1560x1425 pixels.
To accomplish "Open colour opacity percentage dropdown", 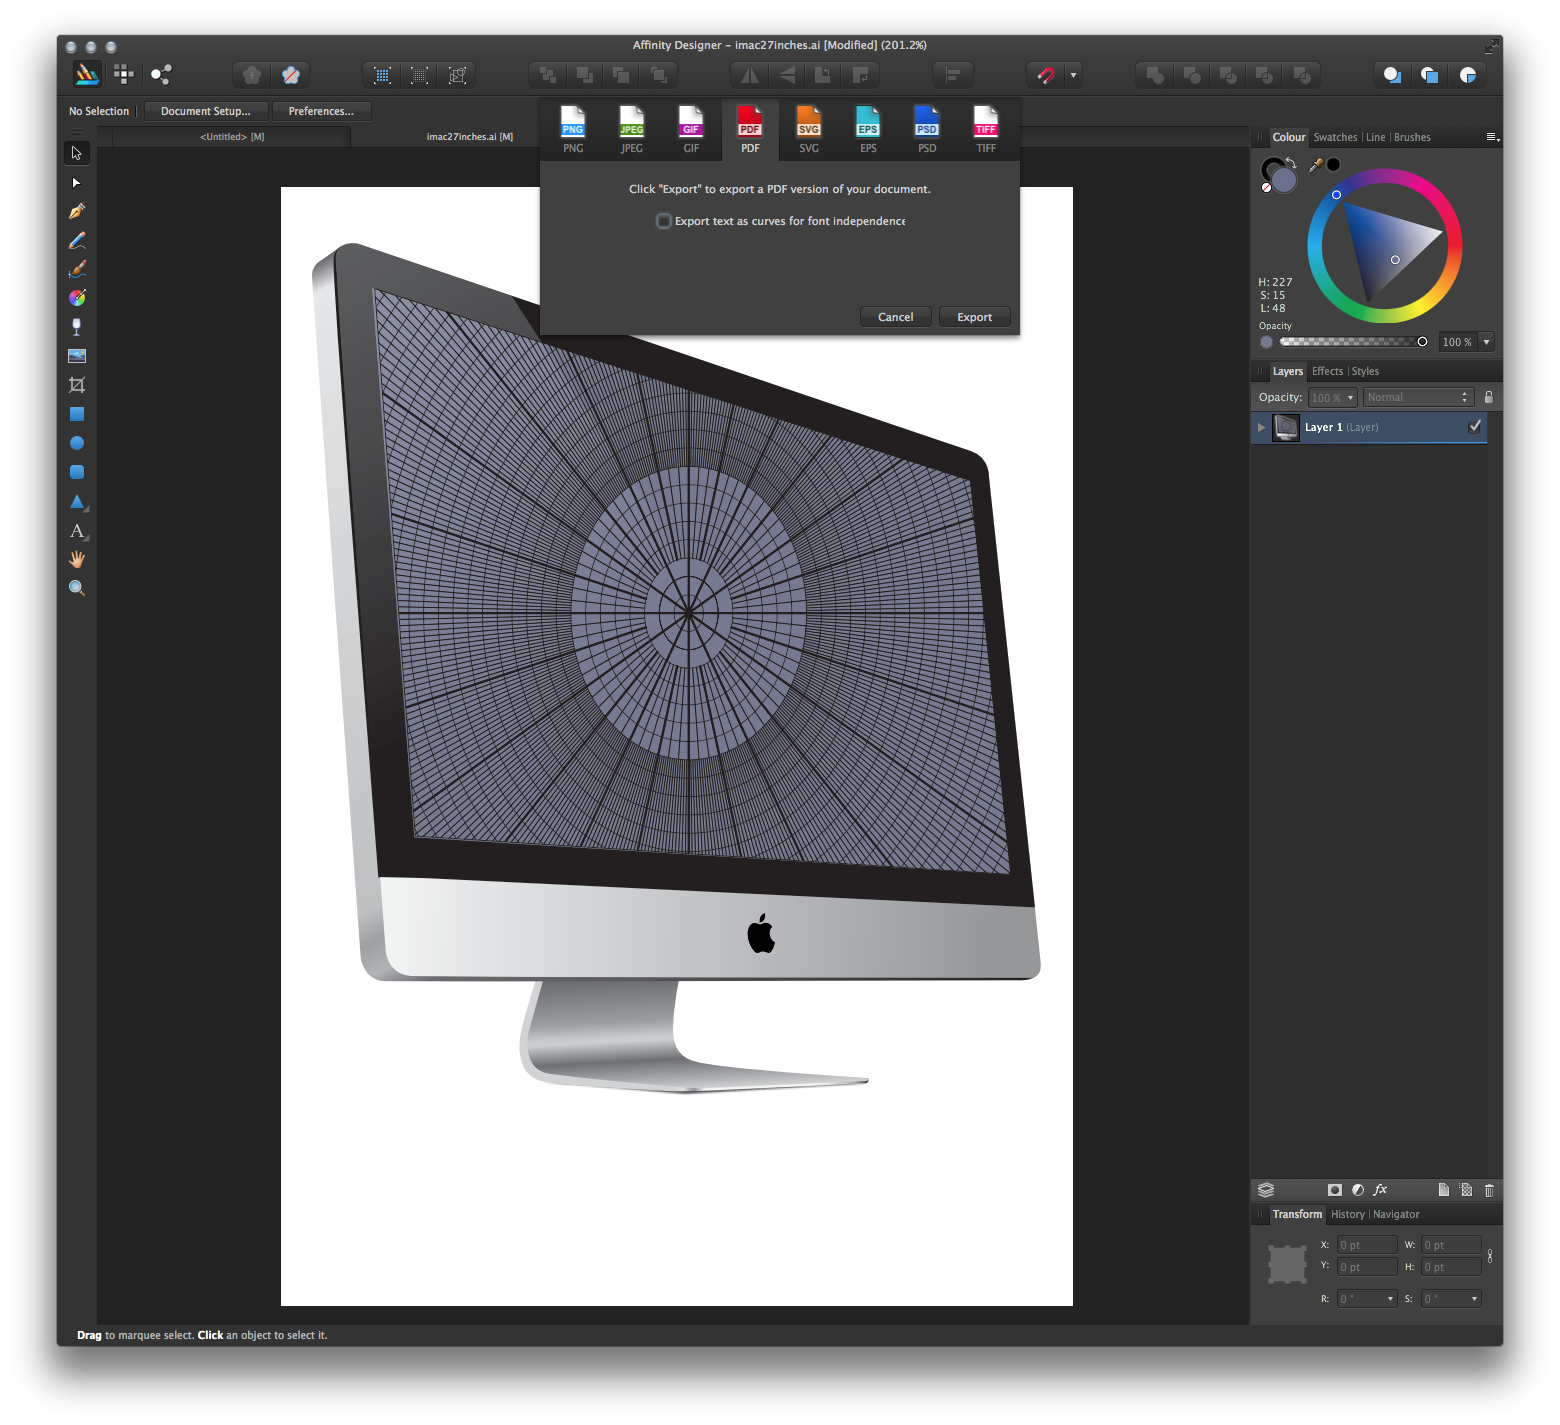I will point(1486,342).
